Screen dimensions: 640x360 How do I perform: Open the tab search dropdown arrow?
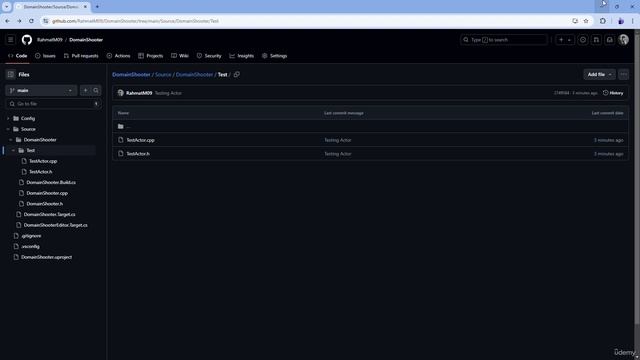point(7,7)
